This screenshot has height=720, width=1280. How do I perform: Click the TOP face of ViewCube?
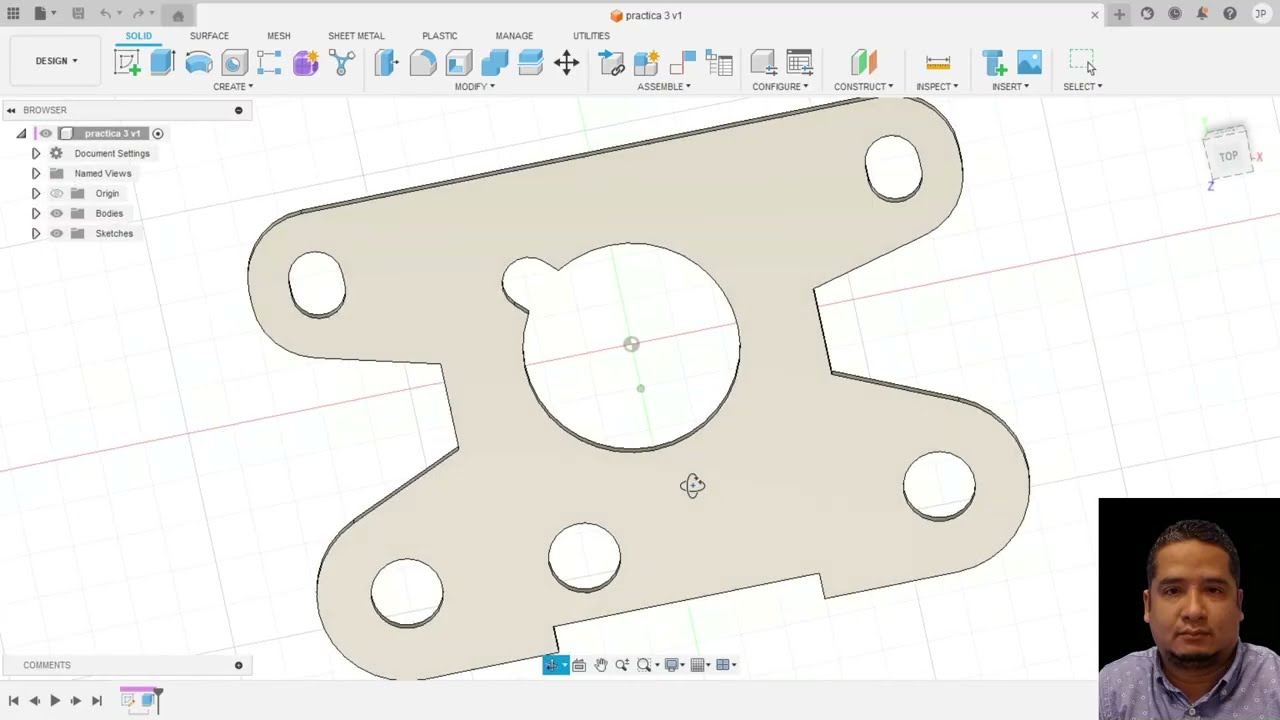(1228, 155)
